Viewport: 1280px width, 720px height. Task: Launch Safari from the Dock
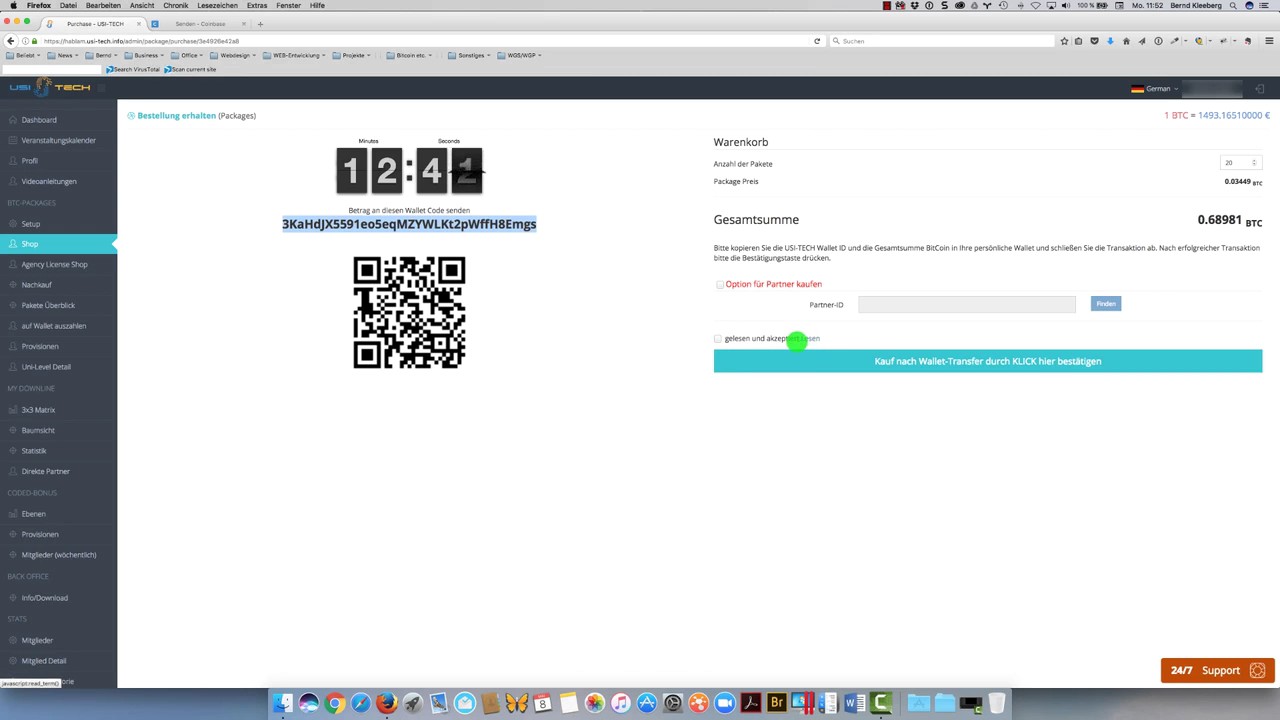tap(361, 703)
